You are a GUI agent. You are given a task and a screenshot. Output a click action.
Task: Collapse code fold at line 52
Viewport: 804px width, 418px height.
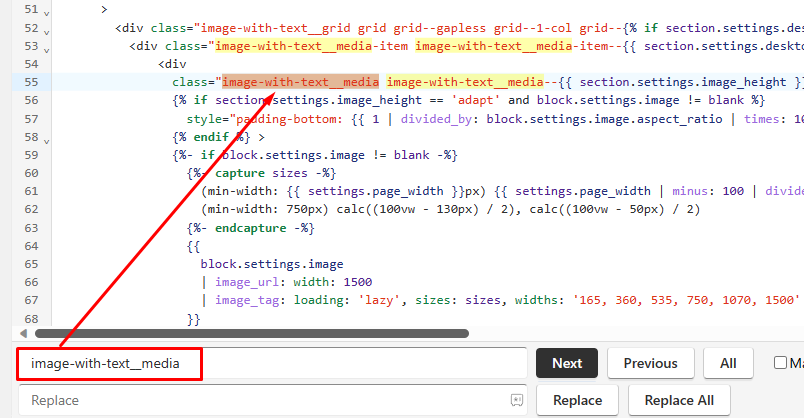click(47, 32)
